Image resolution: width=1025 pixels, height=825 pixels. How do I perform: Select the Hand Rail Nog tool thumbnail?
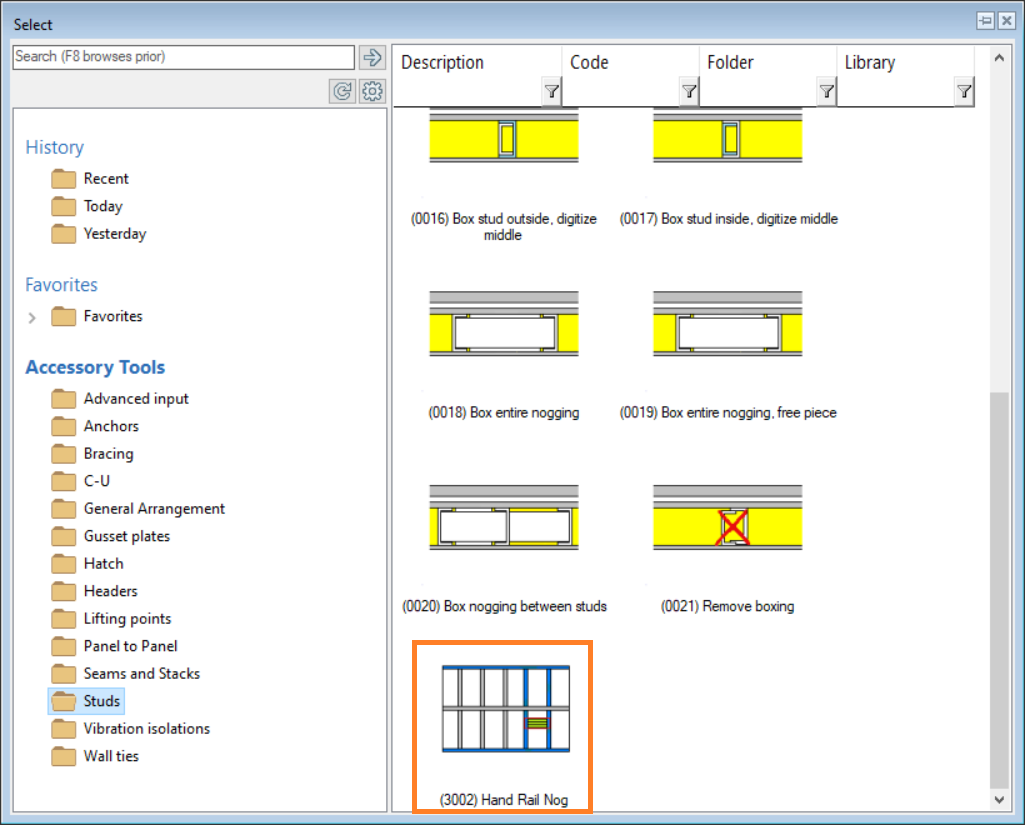coord(504,709)
